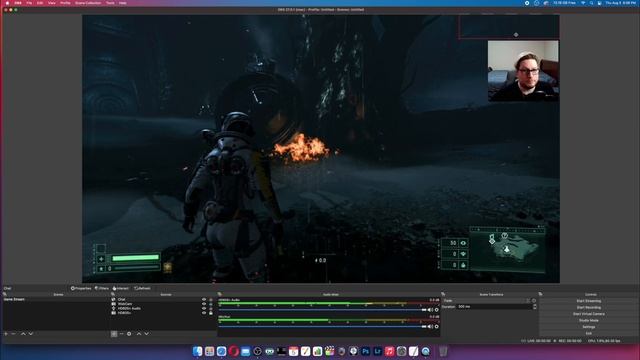Open Calendar from the dock

pyautogui.click(x=293, y=351)
